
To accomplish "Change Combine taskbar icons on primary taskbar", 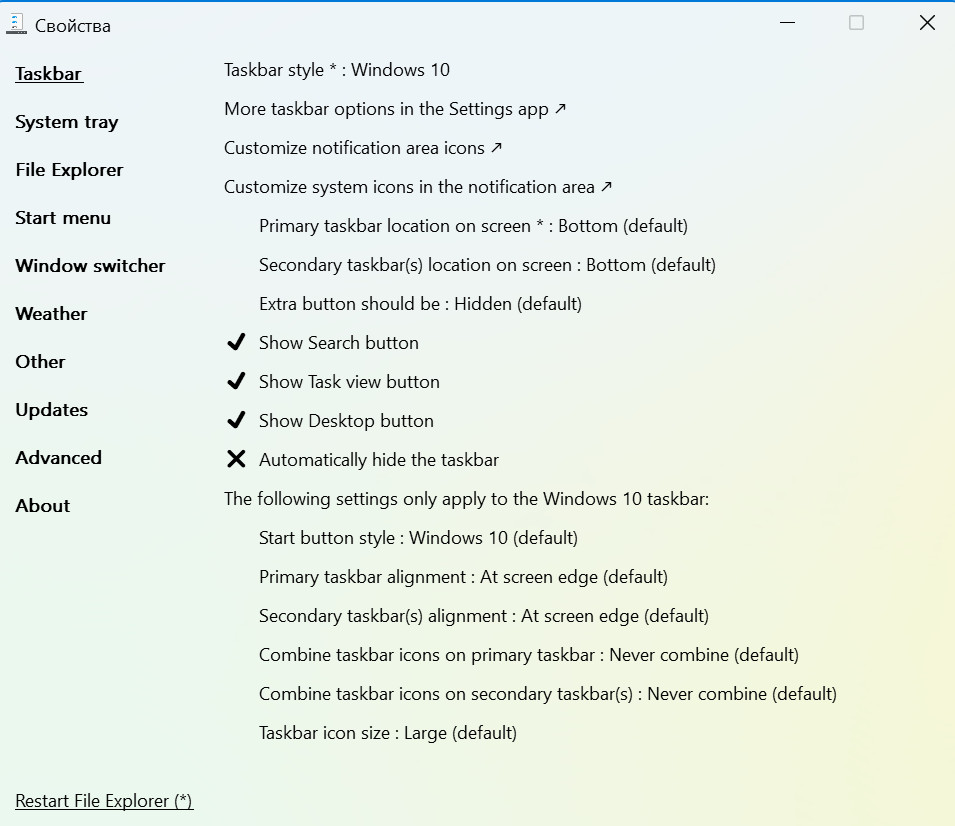I will click(528, 655).
